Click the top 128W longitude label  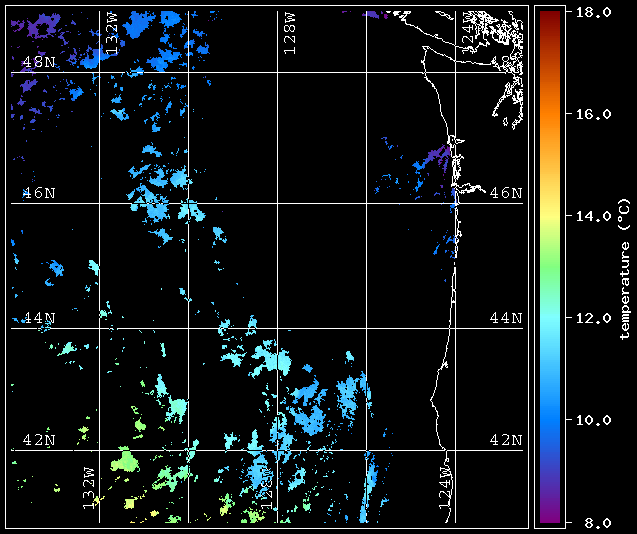coord(290,34)
